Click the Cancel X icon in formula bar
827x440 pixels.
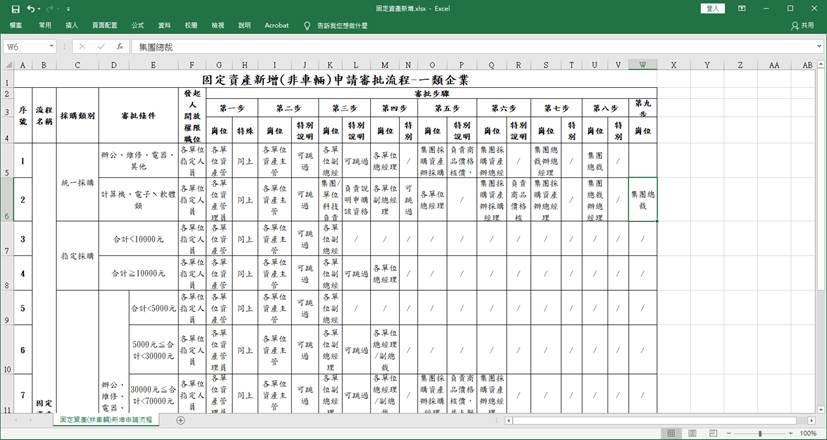(82, 47)
